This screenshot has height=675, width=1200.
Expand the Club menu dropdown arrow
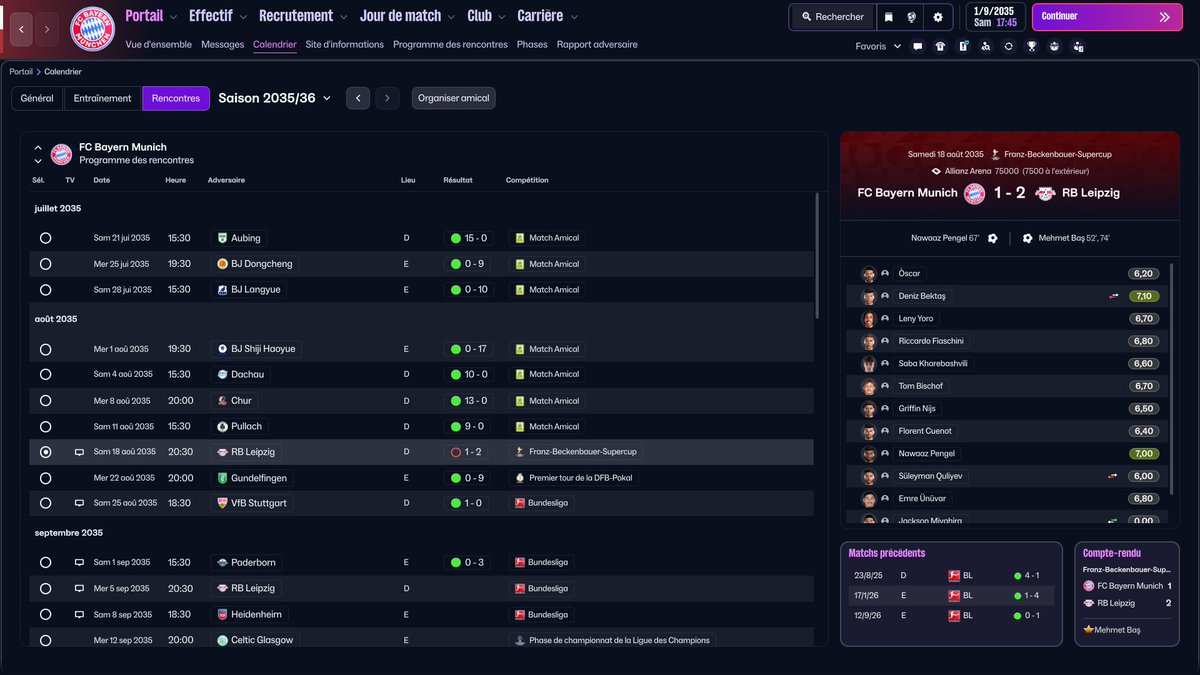[x=502, y=17]
